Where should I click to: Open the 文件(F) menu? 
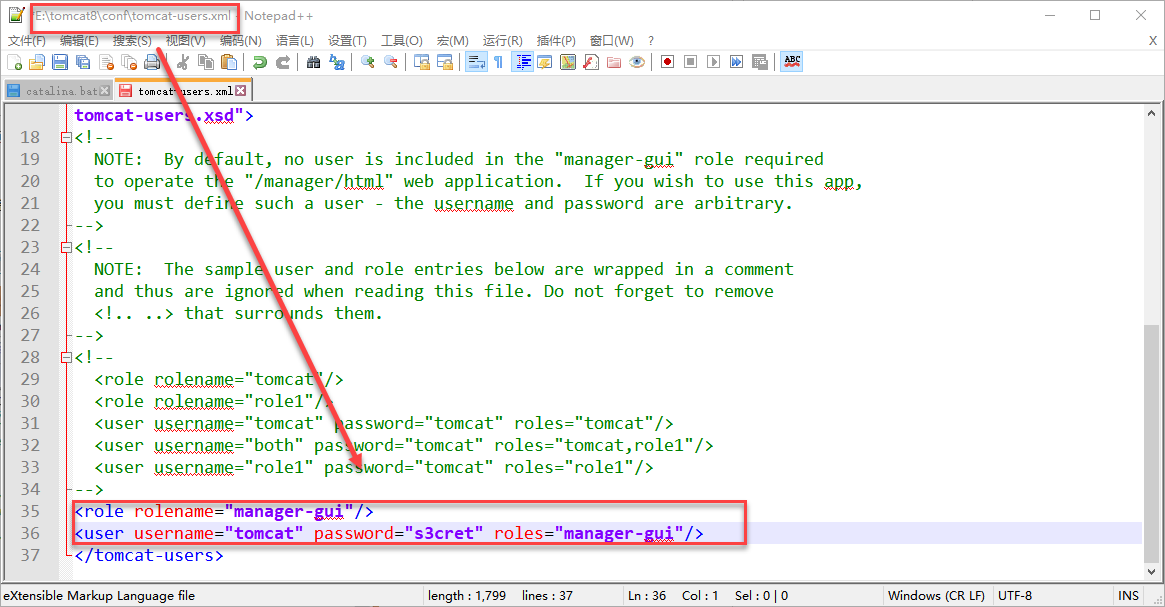pos(27,41)
